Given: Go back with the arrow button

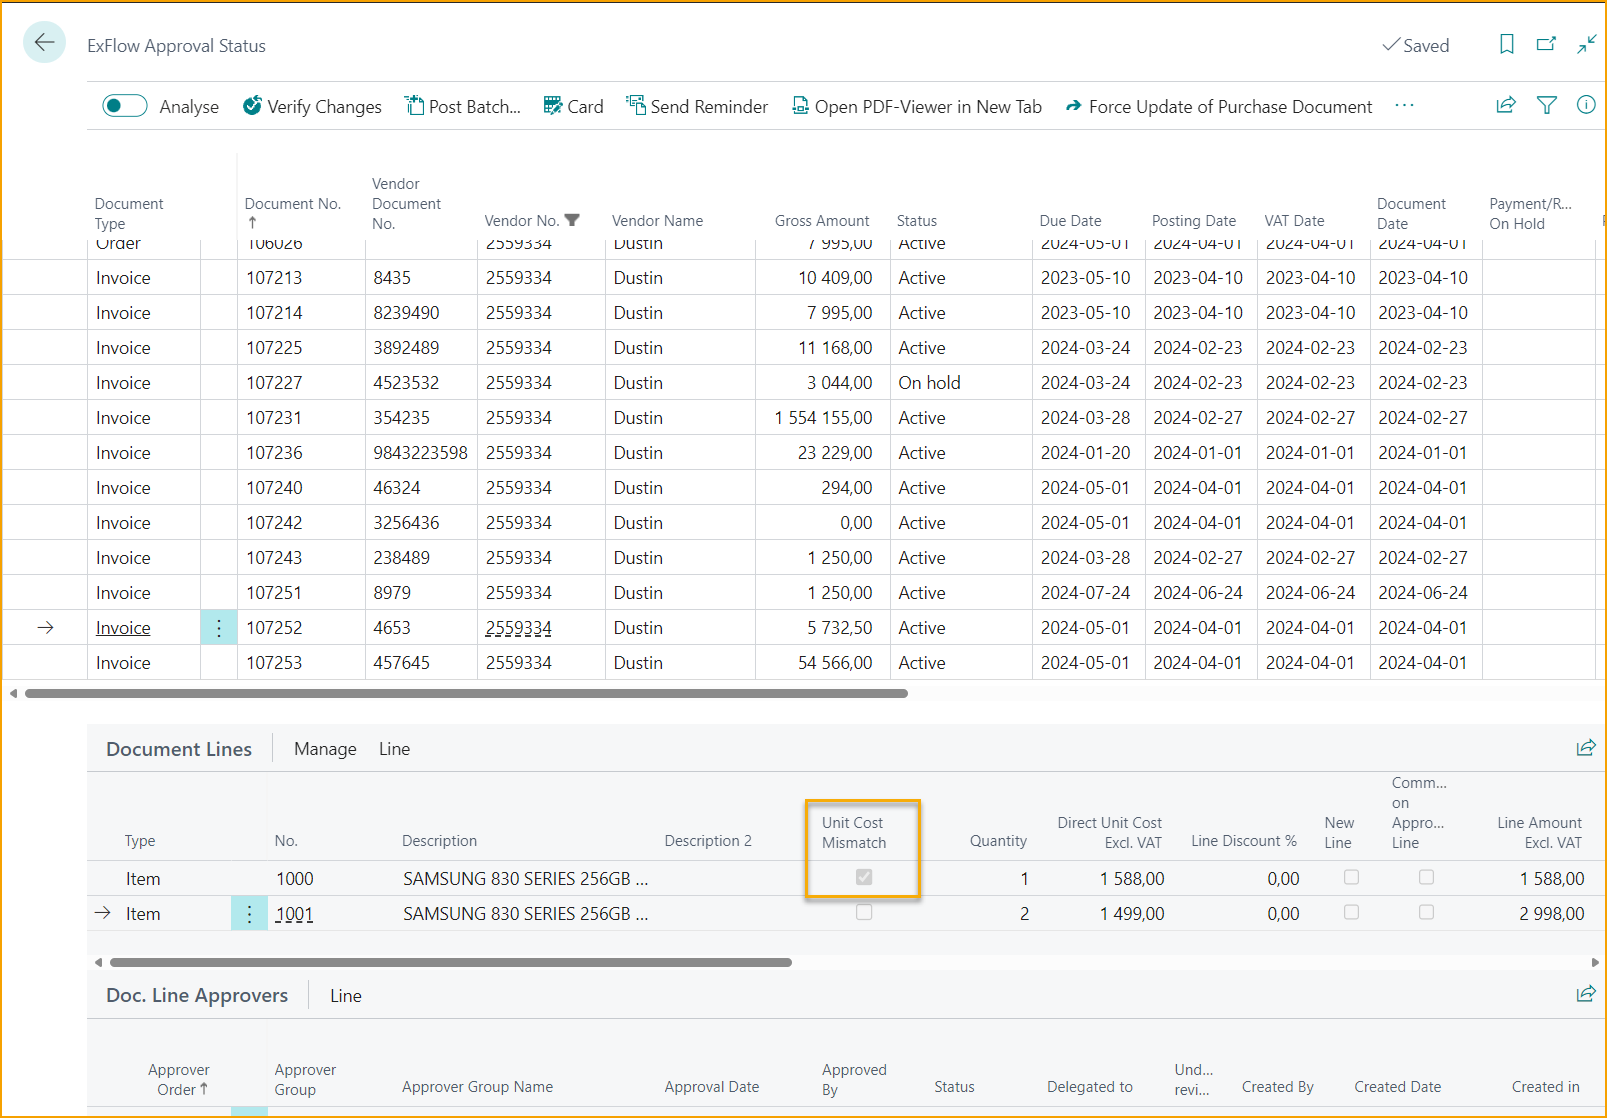Looking at the screenshot, I should pos(44,42).
